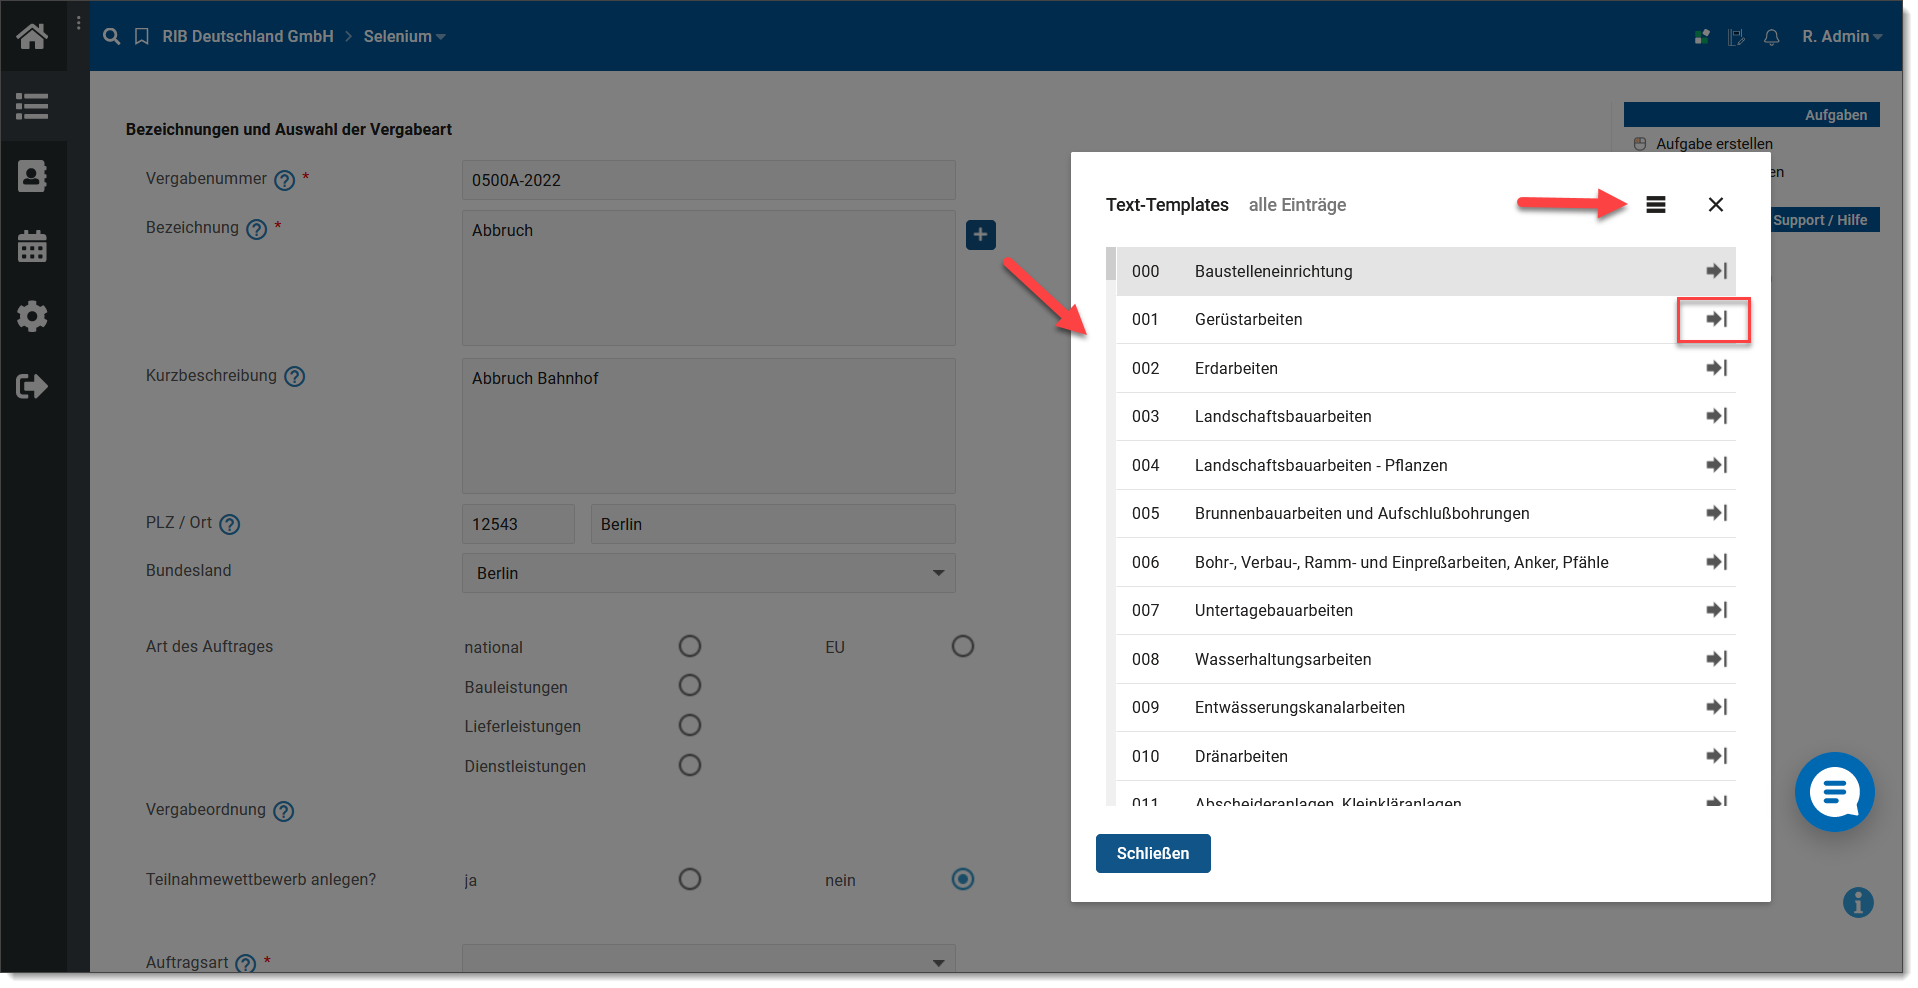Click help icon next to Vergabeordnung
This screenshot has height=988, width=1918.
tap(284, 811)
